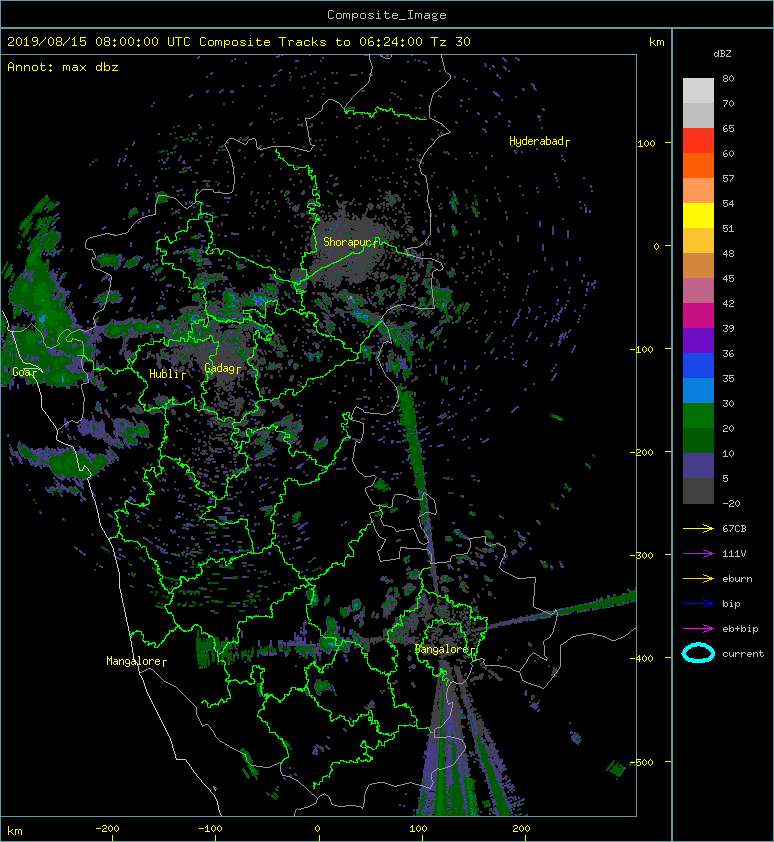Click the 'Annot: max dbz' annotation label
The height and width of the screenshot is (842, 774).
63,67
